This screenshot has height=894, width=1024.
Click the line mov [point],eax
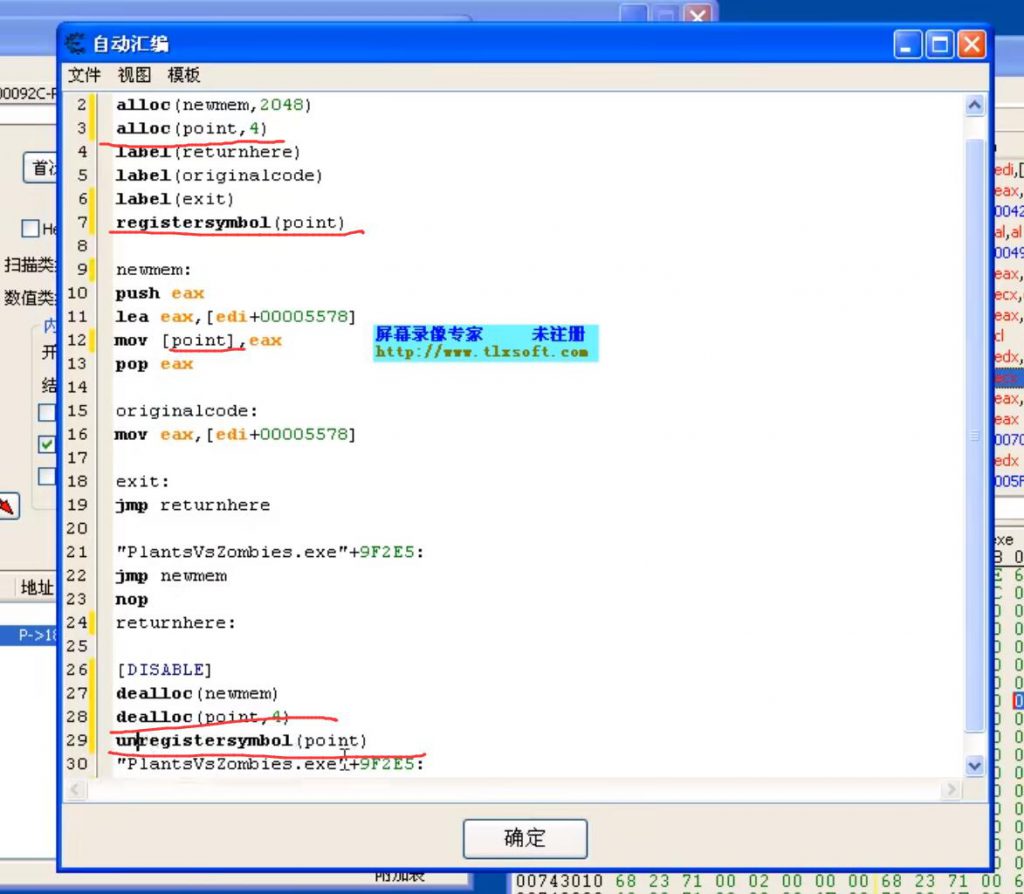(x=199, y=340)
